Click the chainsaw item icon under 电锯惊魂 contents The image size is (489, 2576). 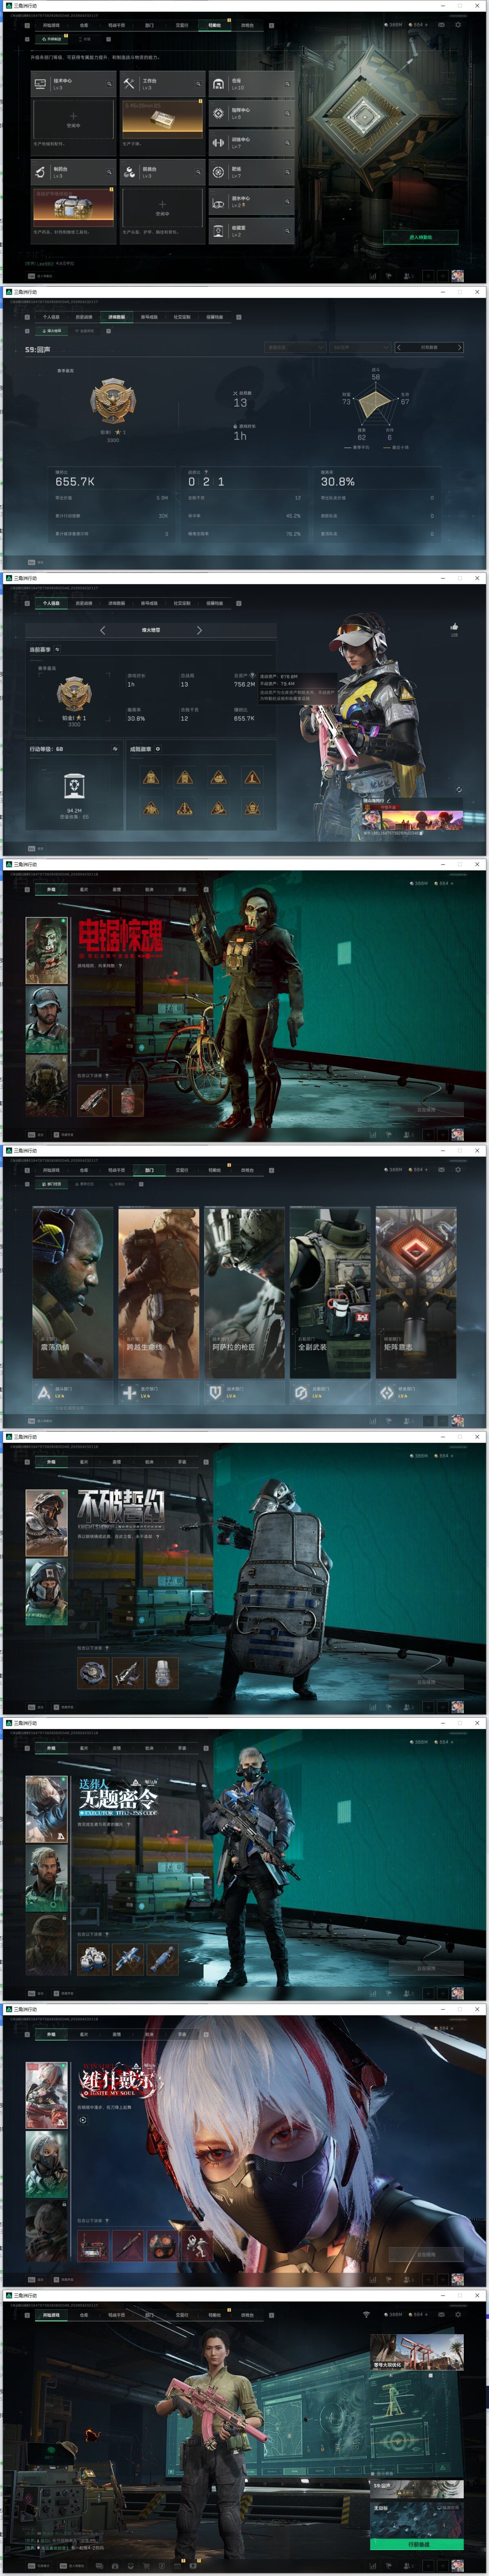(x=93, y=1100)
